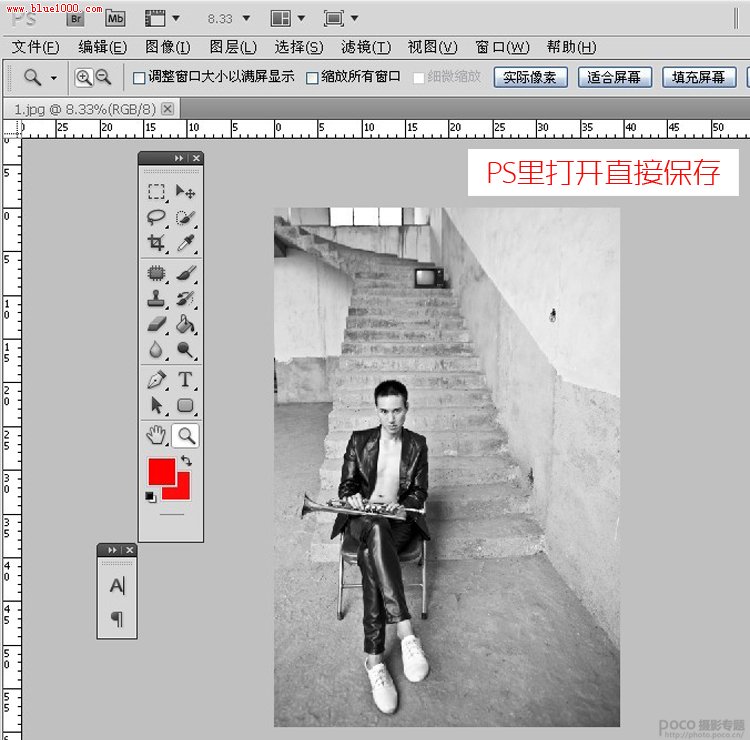The image size is (750, 740).
Task: Open the 文件(F) menu
Action: click(35, 47)
